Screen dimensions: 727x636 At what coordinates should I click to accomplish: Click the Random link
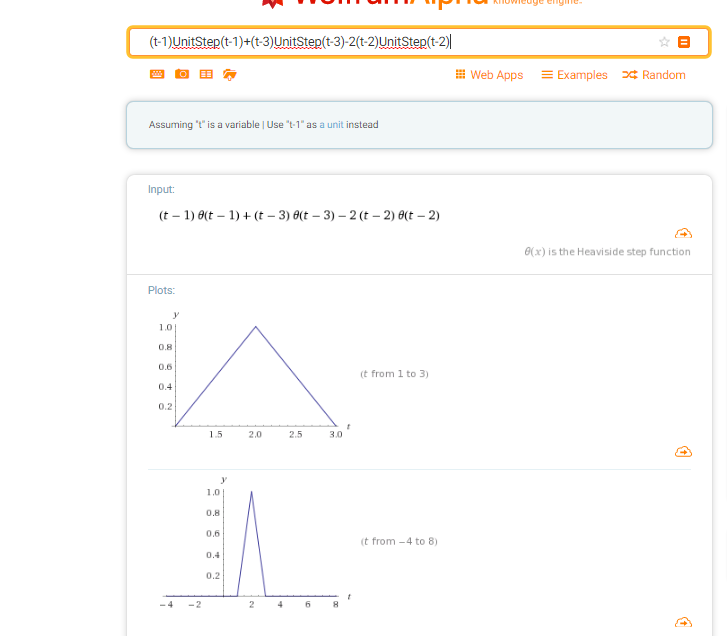click(x=654, y=75)
